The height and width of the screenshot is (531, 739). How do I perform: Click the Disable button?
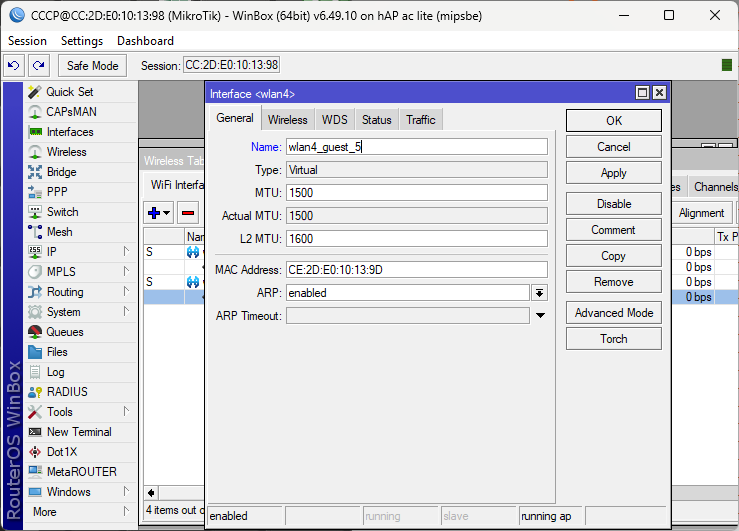pos(614,204)
